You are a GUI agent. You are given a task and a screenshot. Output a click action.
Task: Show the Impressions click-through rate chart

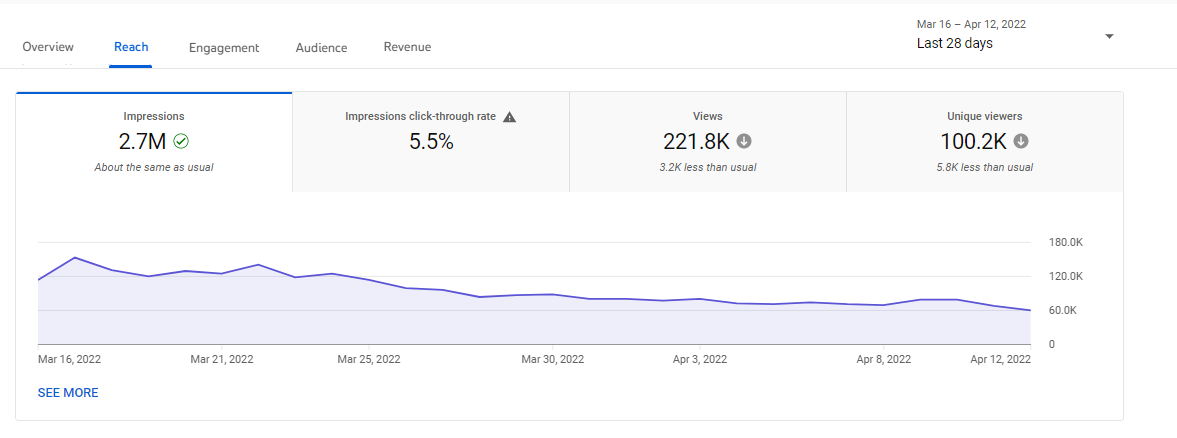click(431, 141)
